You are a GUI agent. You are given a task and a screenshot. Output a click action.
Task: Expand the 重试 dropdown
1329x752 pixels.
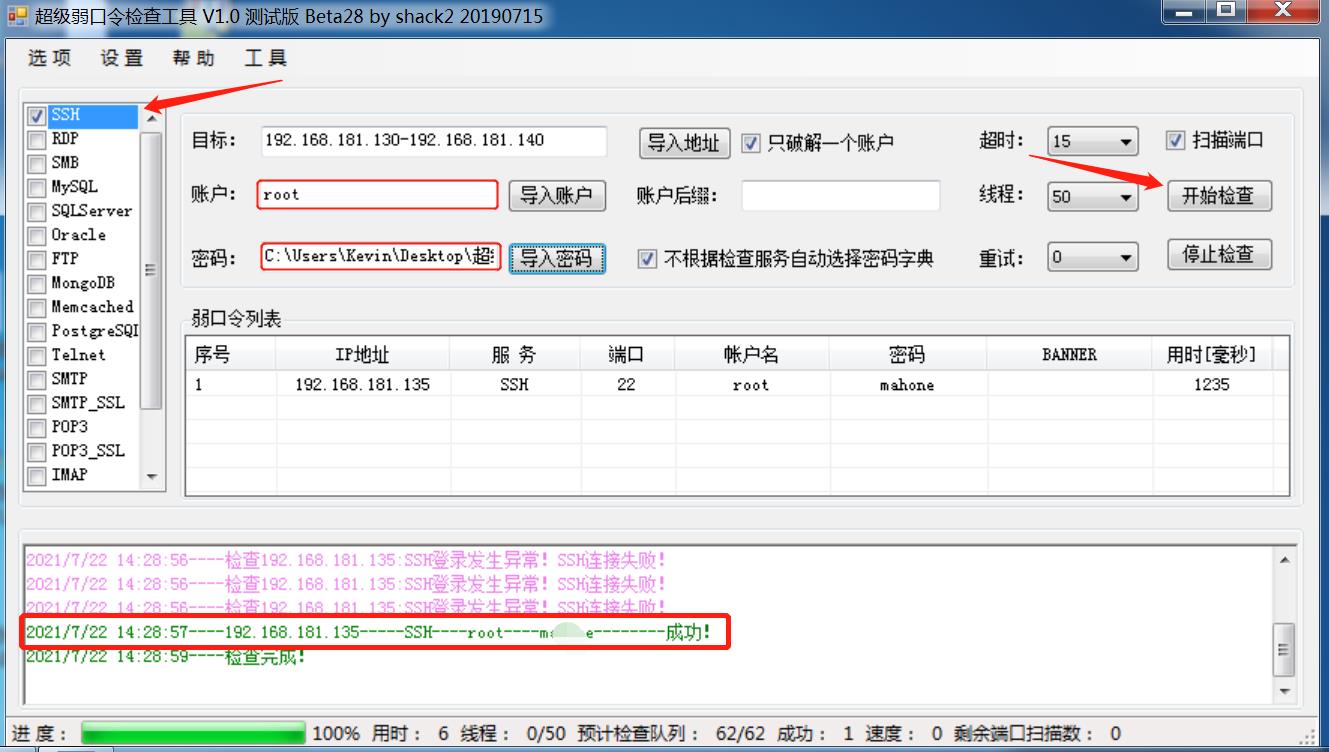[x=1126, y=258]
